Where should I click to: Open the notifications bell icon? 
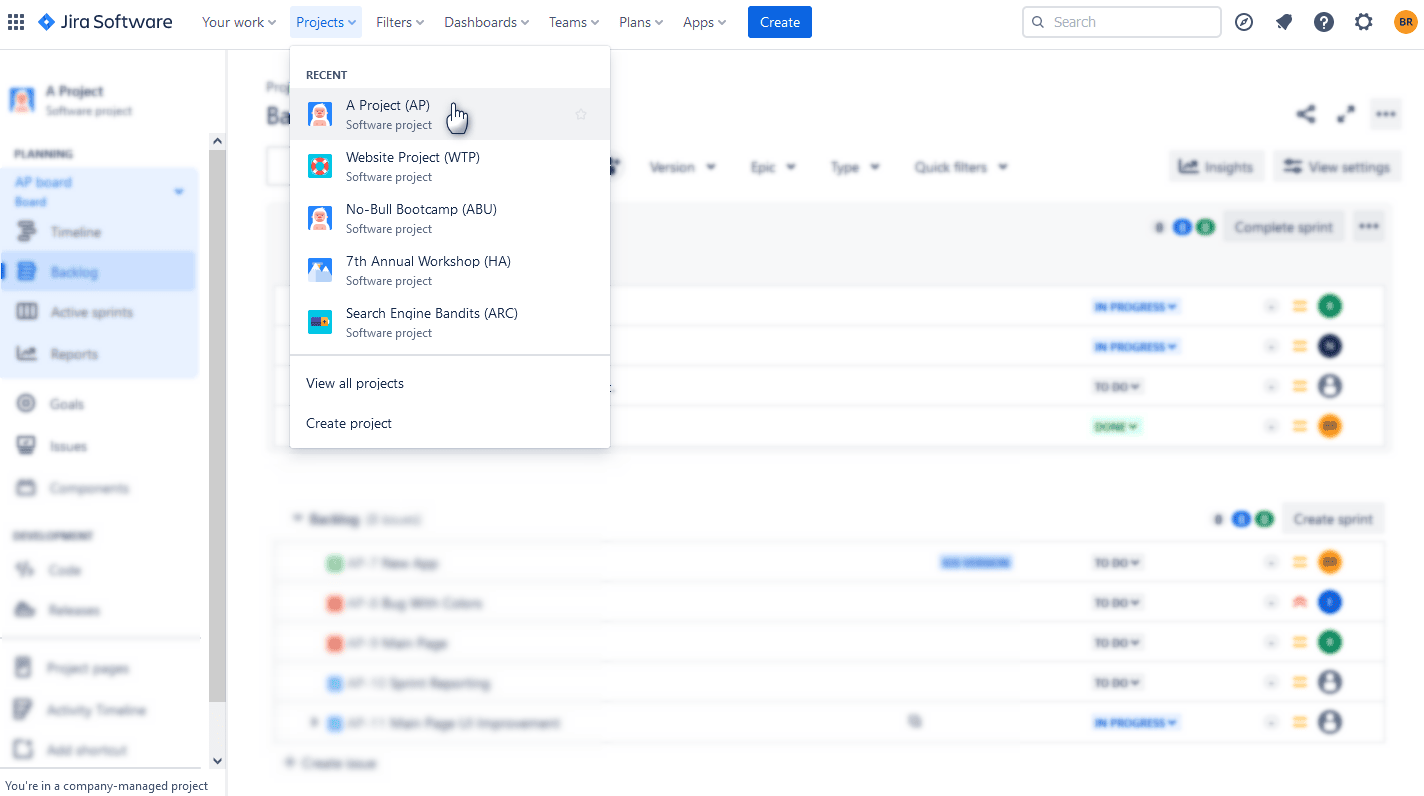[x=1284, y=22]
